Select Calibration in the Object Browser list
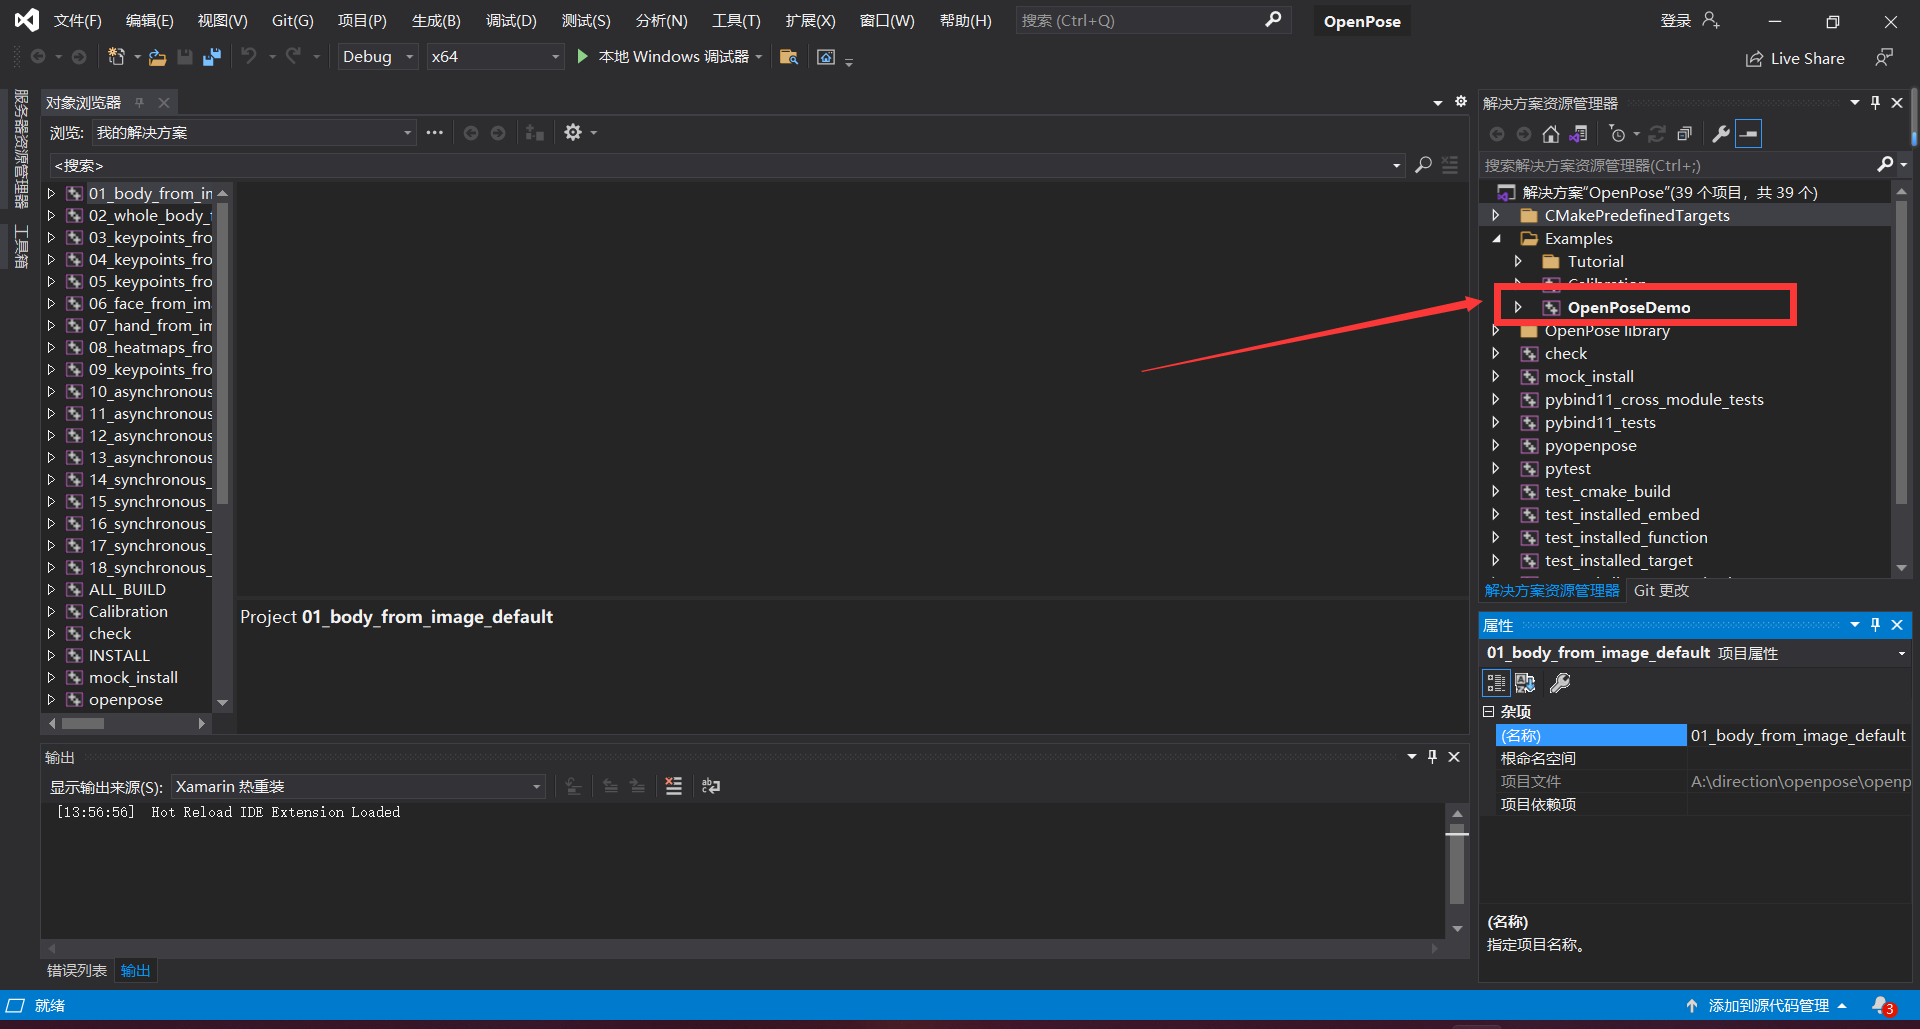 coord(128,611)
